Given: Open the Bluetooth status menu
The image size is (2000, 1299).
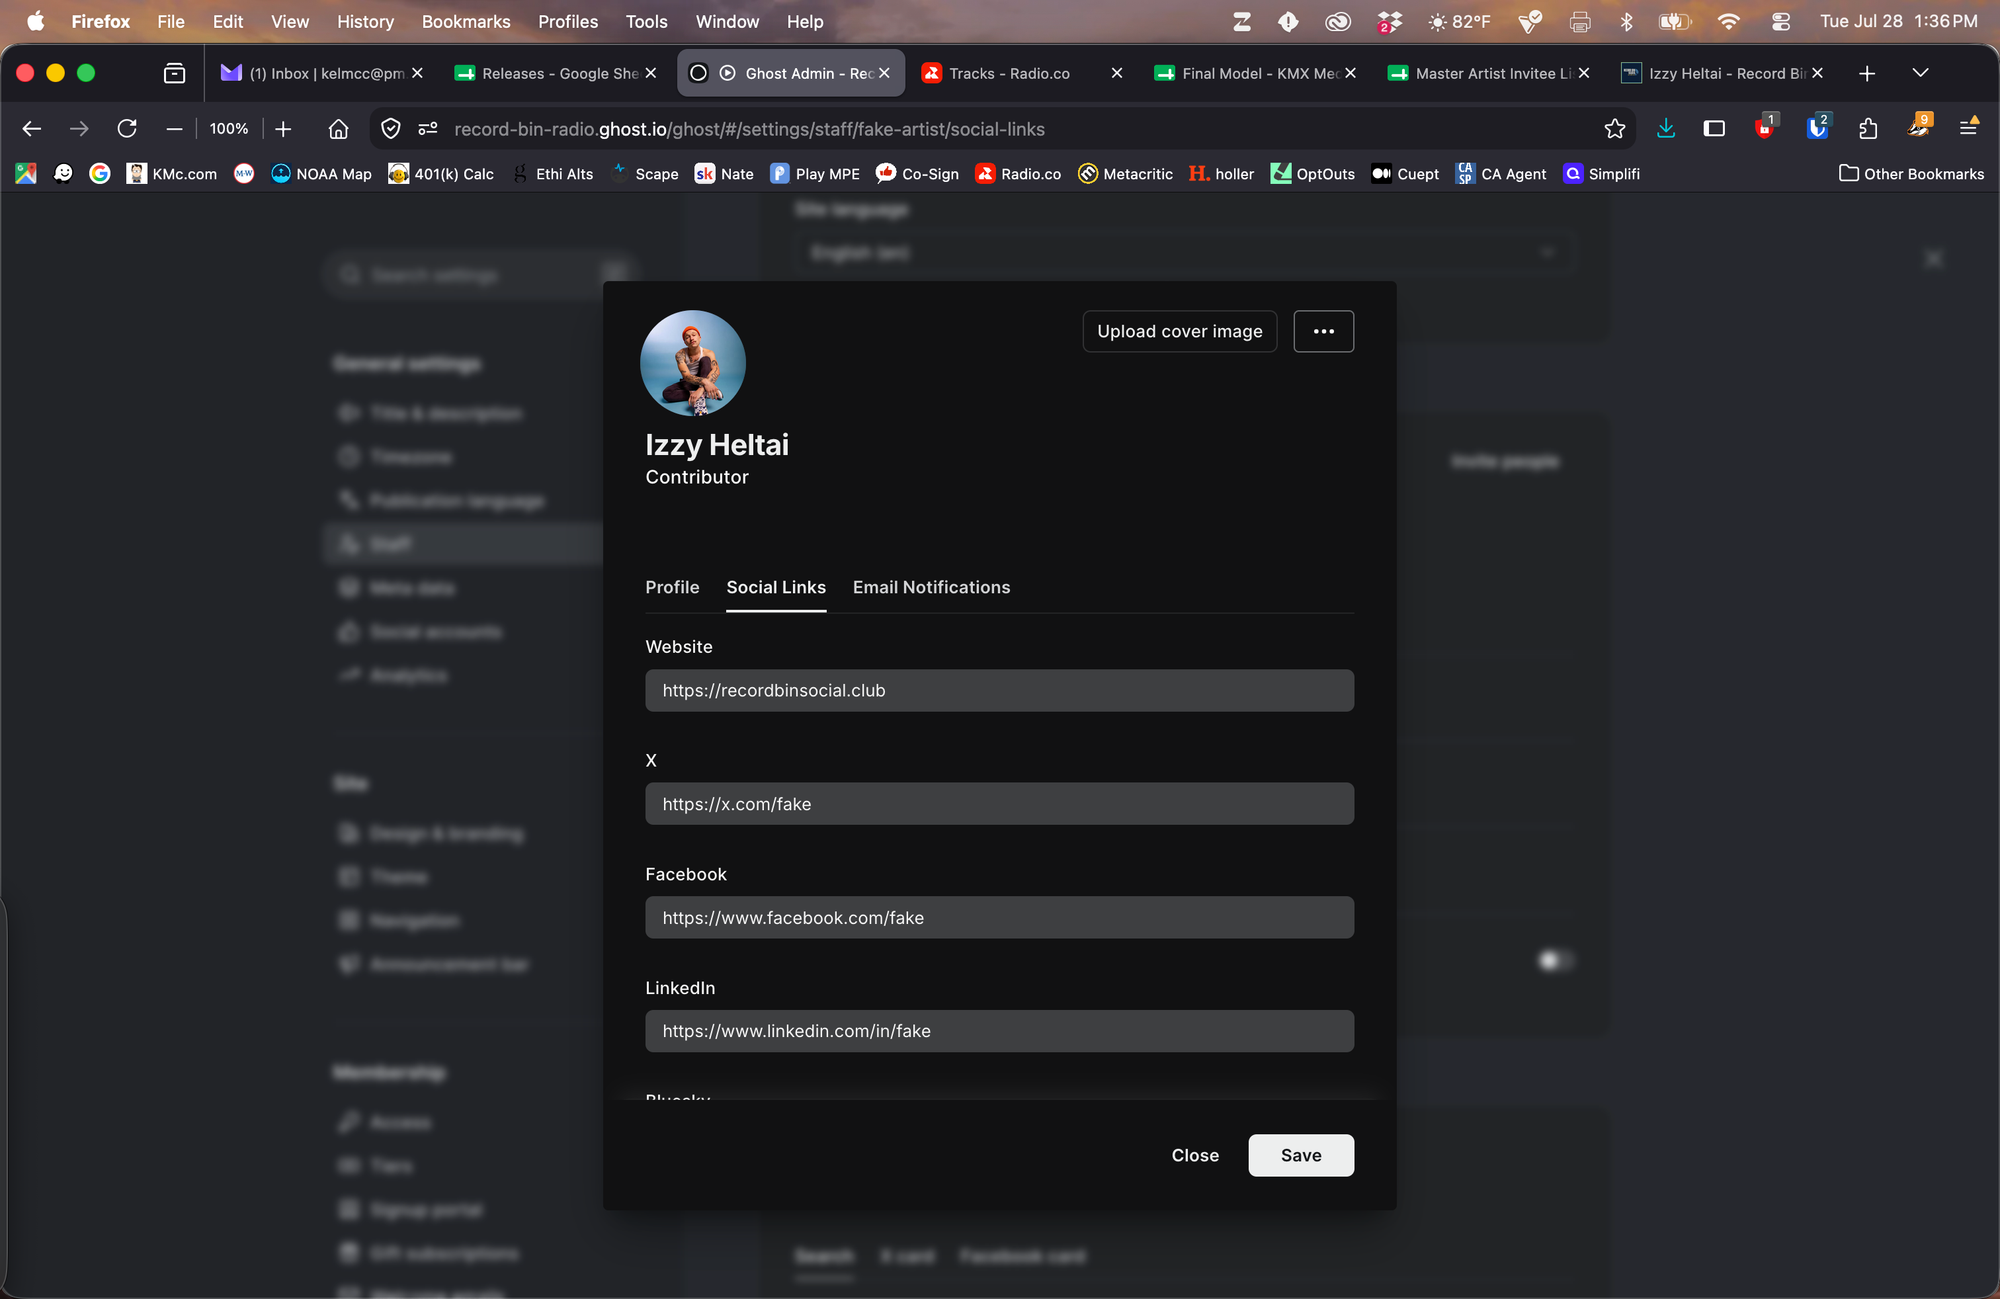Looking at the screenshot, I should [1626, 21].
